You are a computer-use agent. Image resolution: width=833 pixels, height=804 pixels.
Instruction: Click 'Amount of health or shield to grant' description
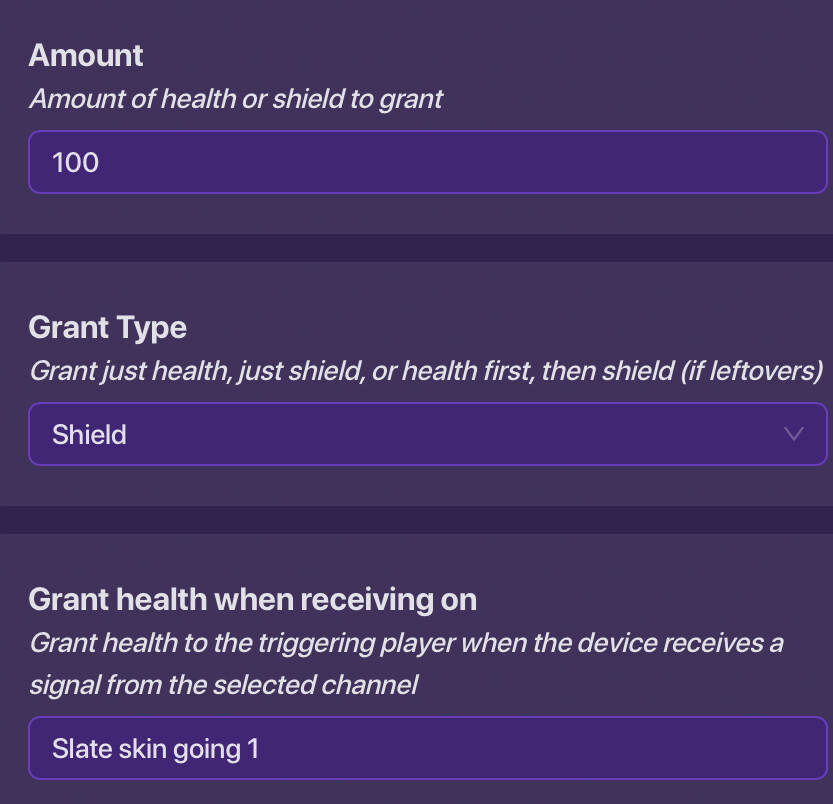[x=235, y=99]
